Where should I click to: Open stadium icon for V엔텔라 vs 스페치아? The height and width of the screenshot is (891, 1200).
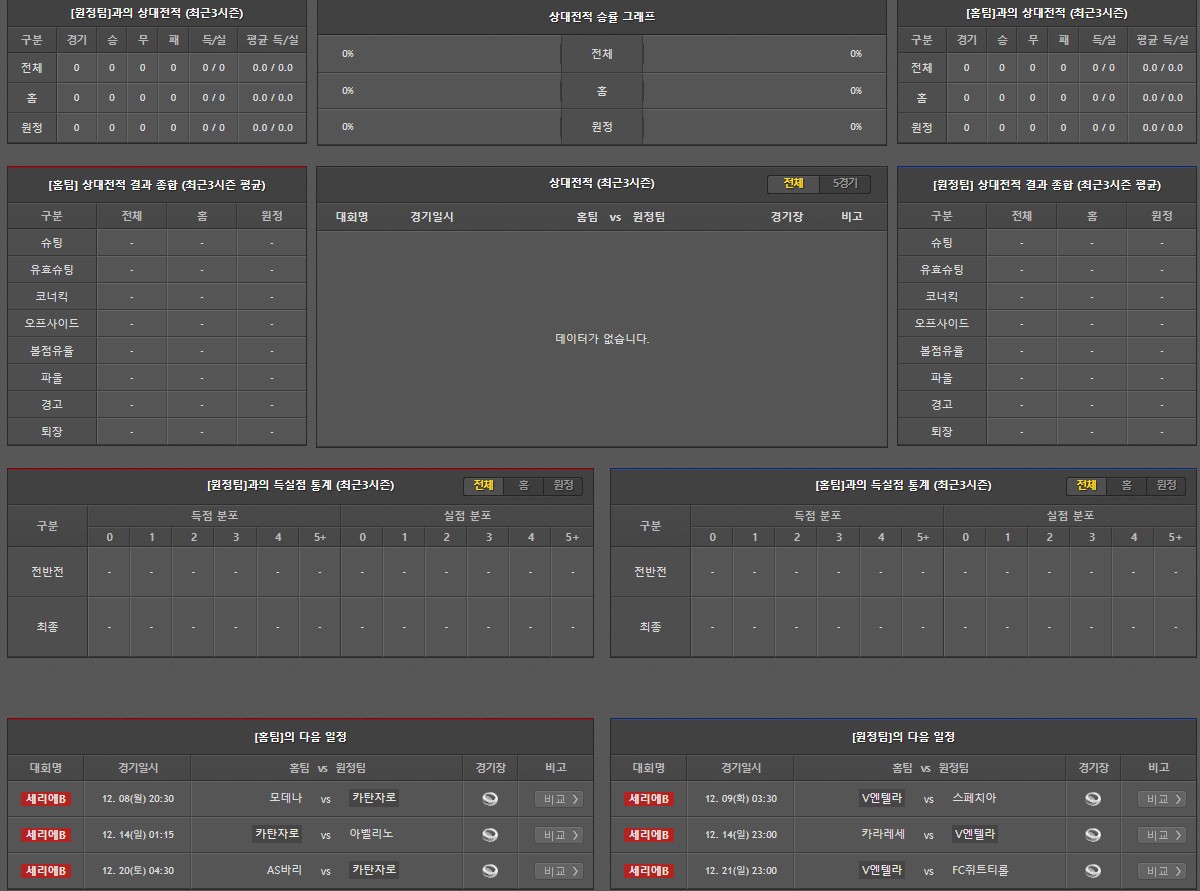(1093, 799)
